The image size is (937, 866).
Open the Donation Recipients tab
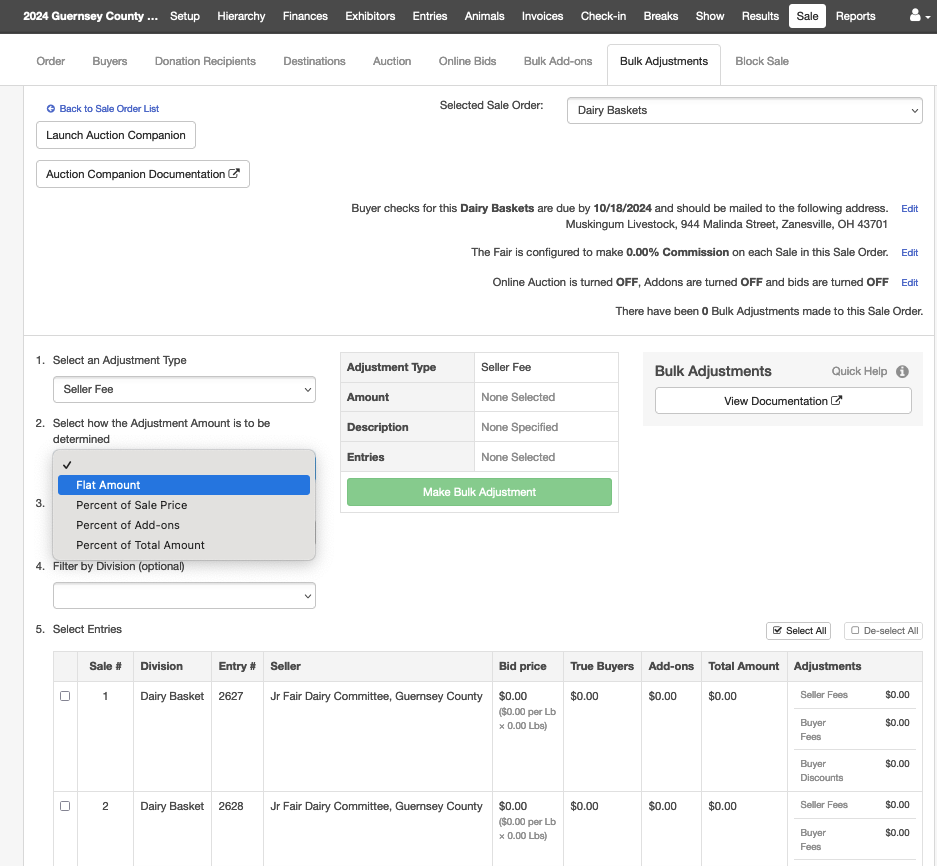coord(205,61)
